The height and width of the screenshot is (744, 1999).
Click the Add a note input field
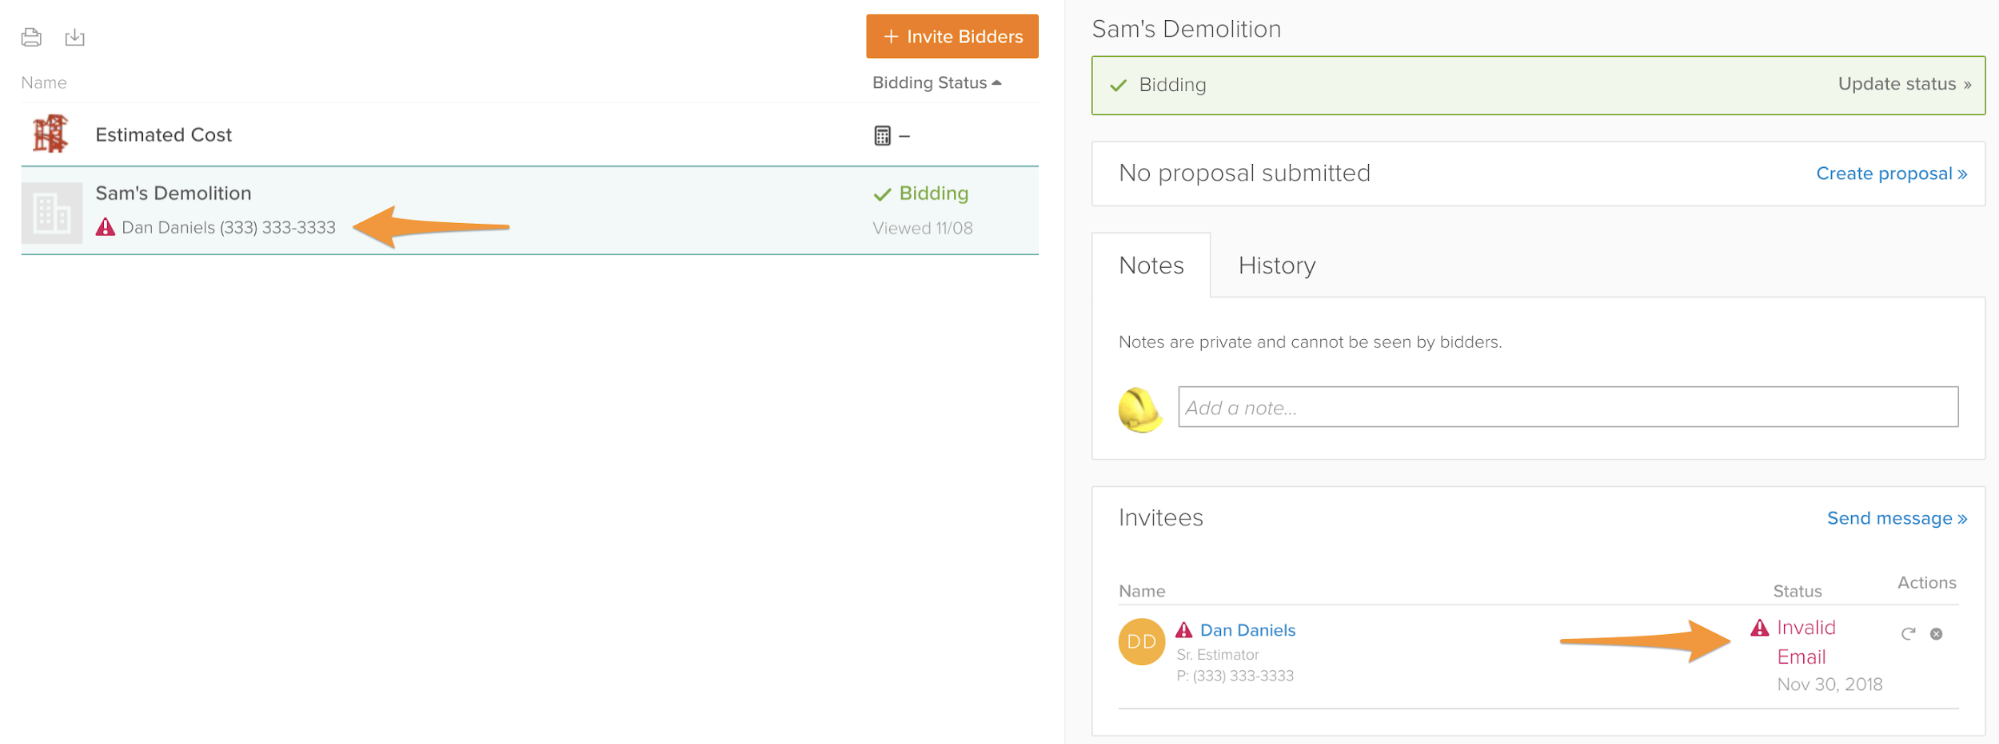click(1567, 408)
